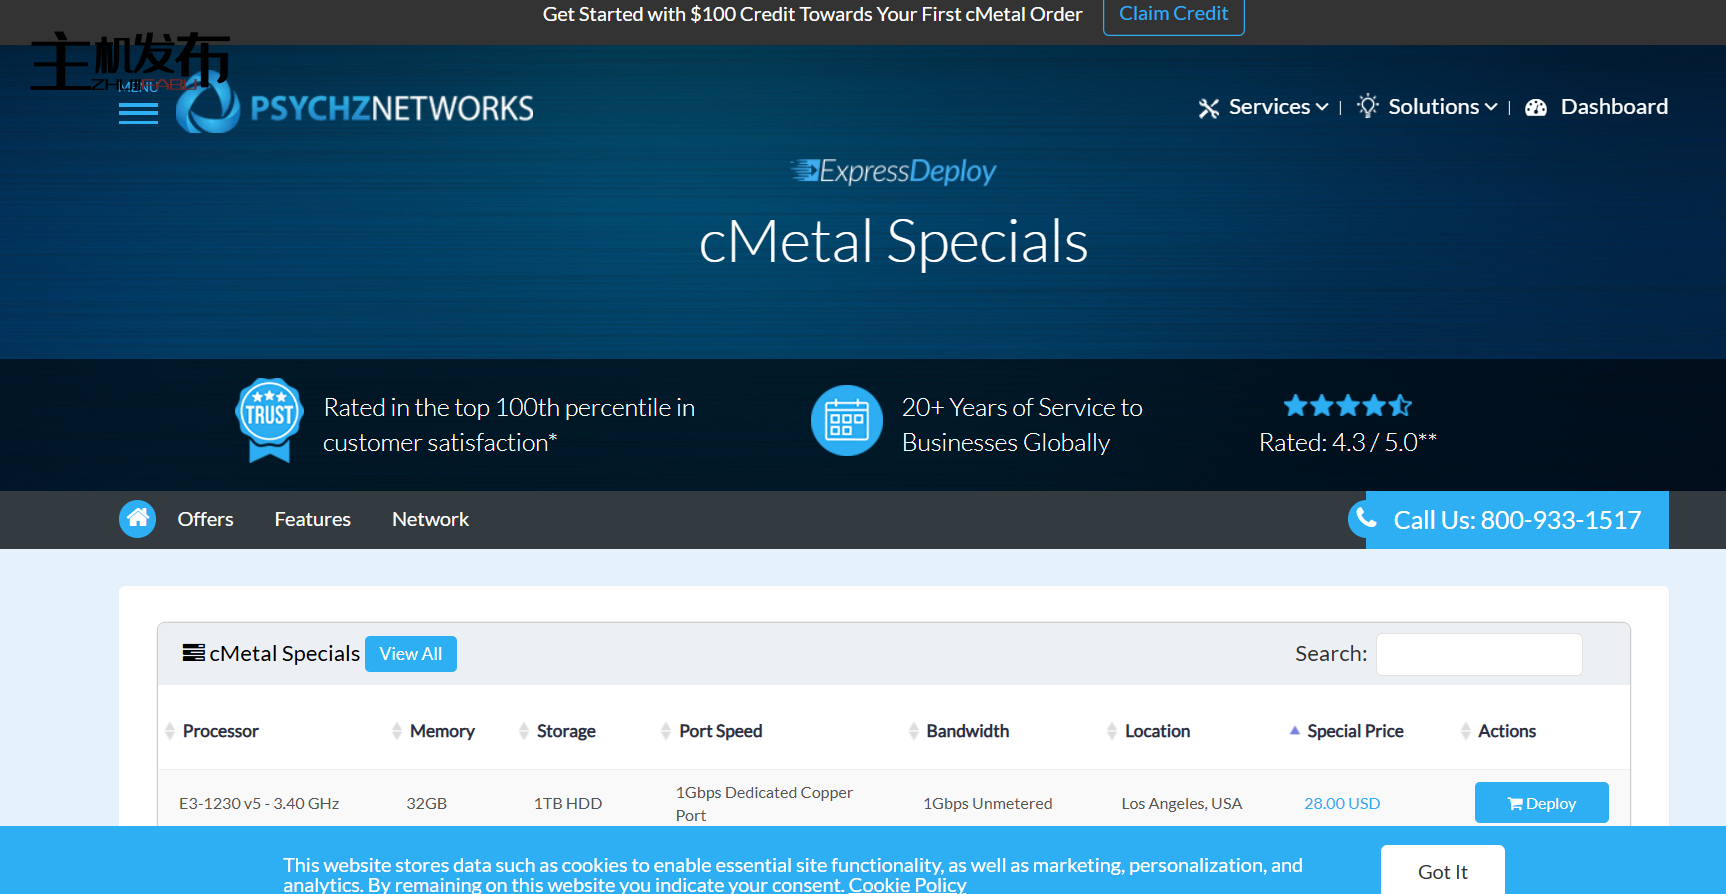Sort table by Special Price column

pyautogui.click(x=1354, y=731)
